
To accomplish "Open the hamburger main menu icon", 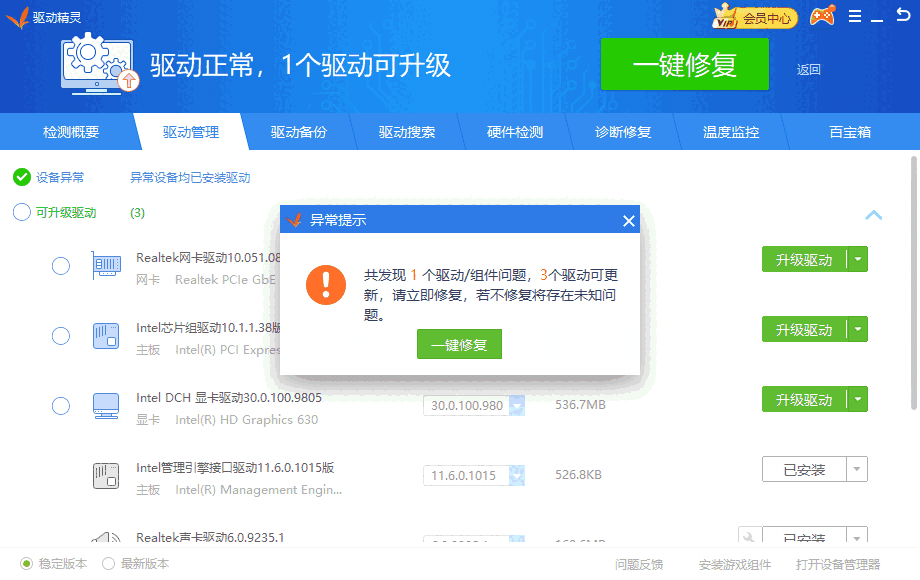I will (x=855, y=17).
